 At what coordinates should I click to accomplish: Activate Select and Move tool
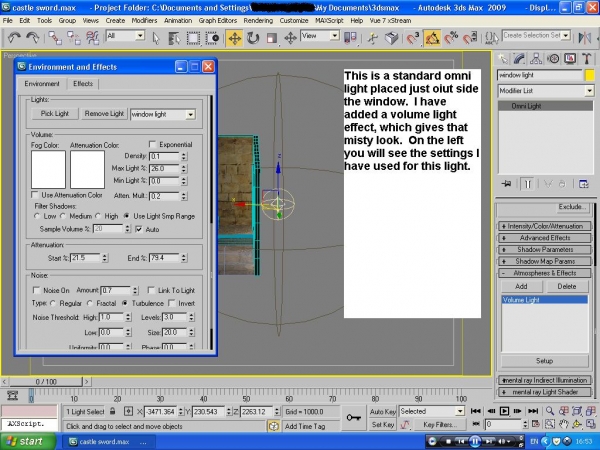234,38
